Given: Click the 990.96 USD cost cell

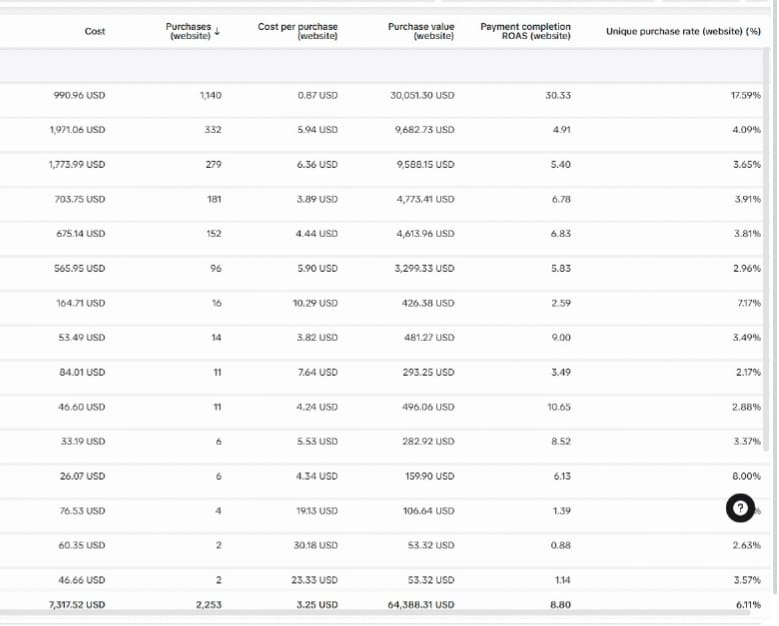Looking at the screenshot, I should 79,95.
